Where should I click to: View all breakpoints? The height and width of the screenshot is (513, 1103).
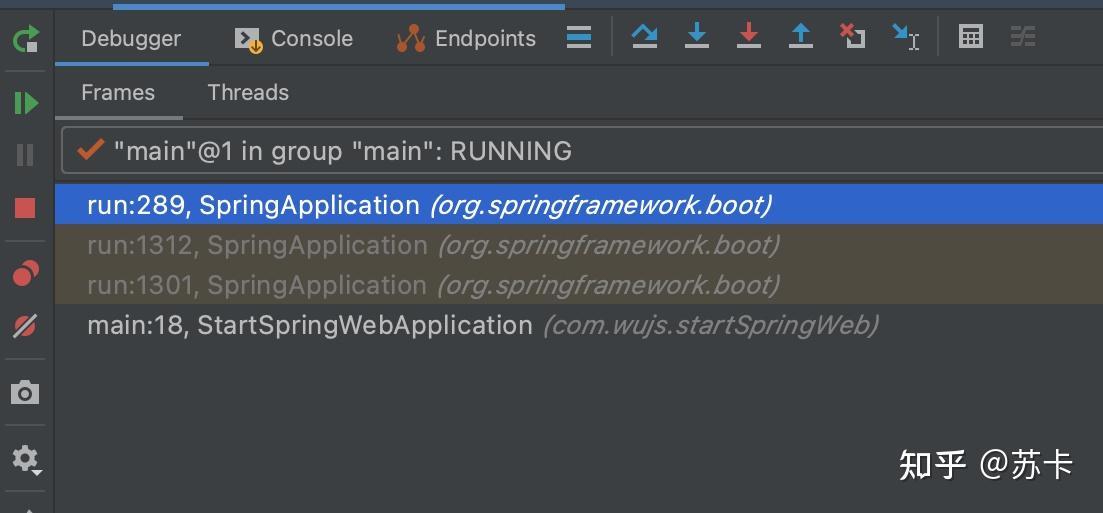point(26,273)
